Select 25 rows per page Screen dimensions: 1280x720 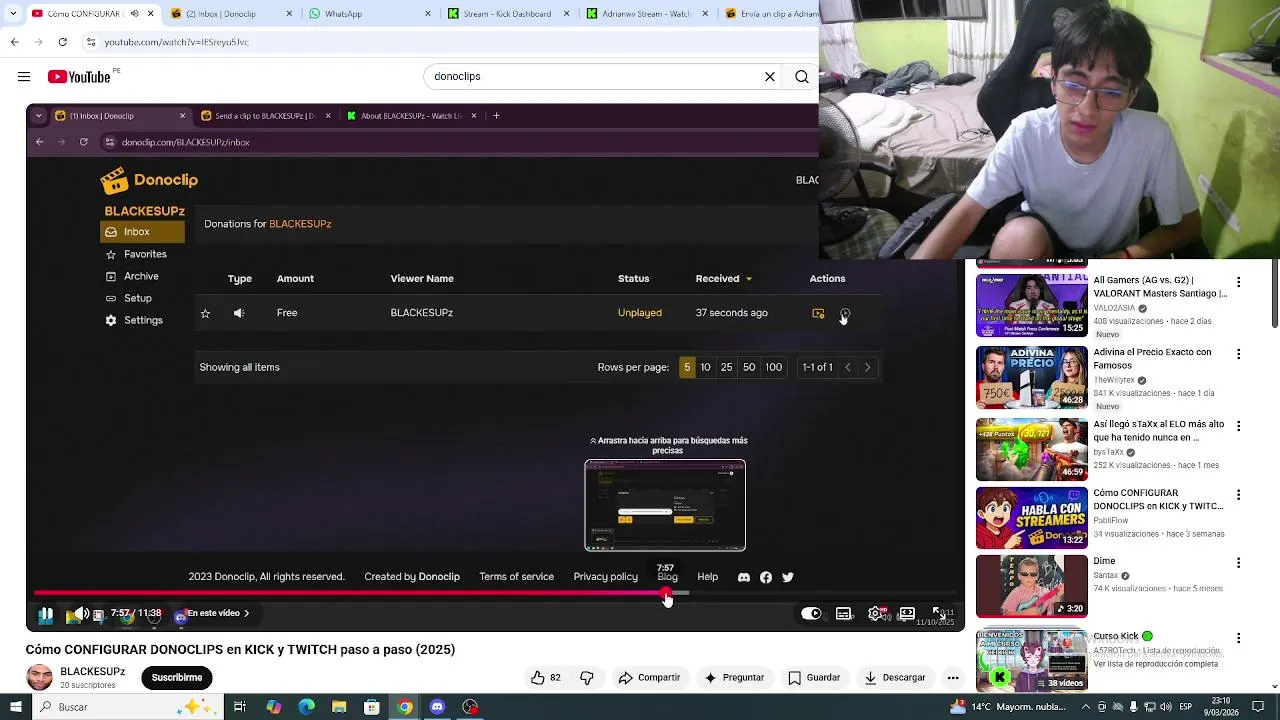point(726,367)
